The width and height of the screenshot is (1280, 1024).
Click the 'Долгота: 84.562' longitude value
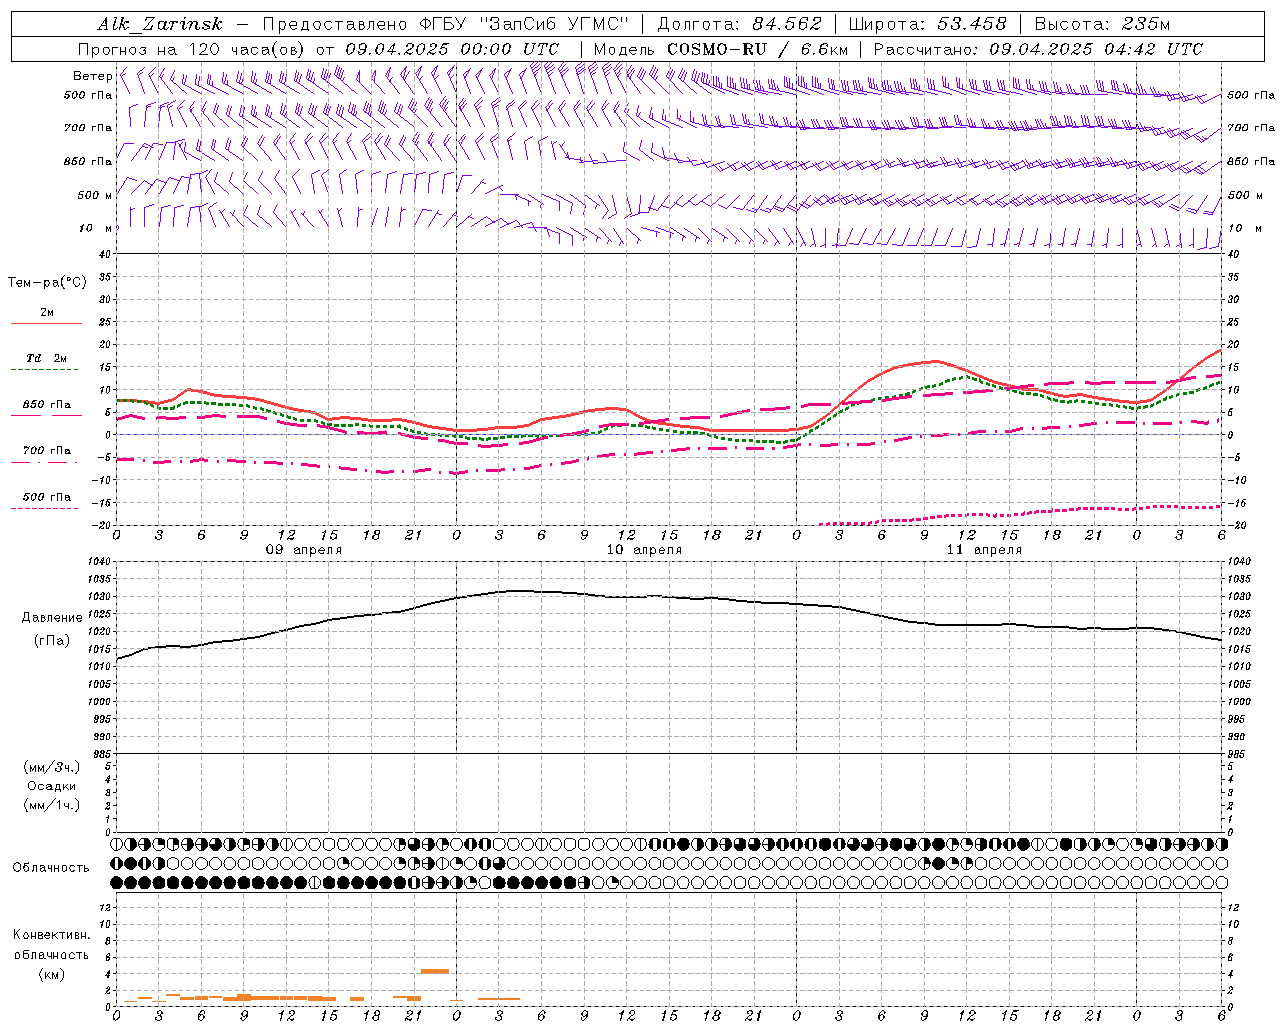click(x=739, y=24)
